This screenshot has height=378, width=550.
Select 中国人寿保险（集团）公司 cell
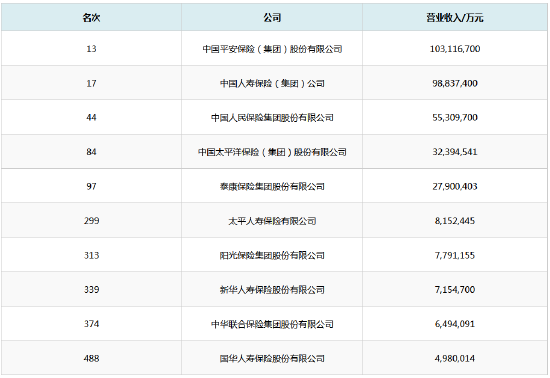point(272,83)
